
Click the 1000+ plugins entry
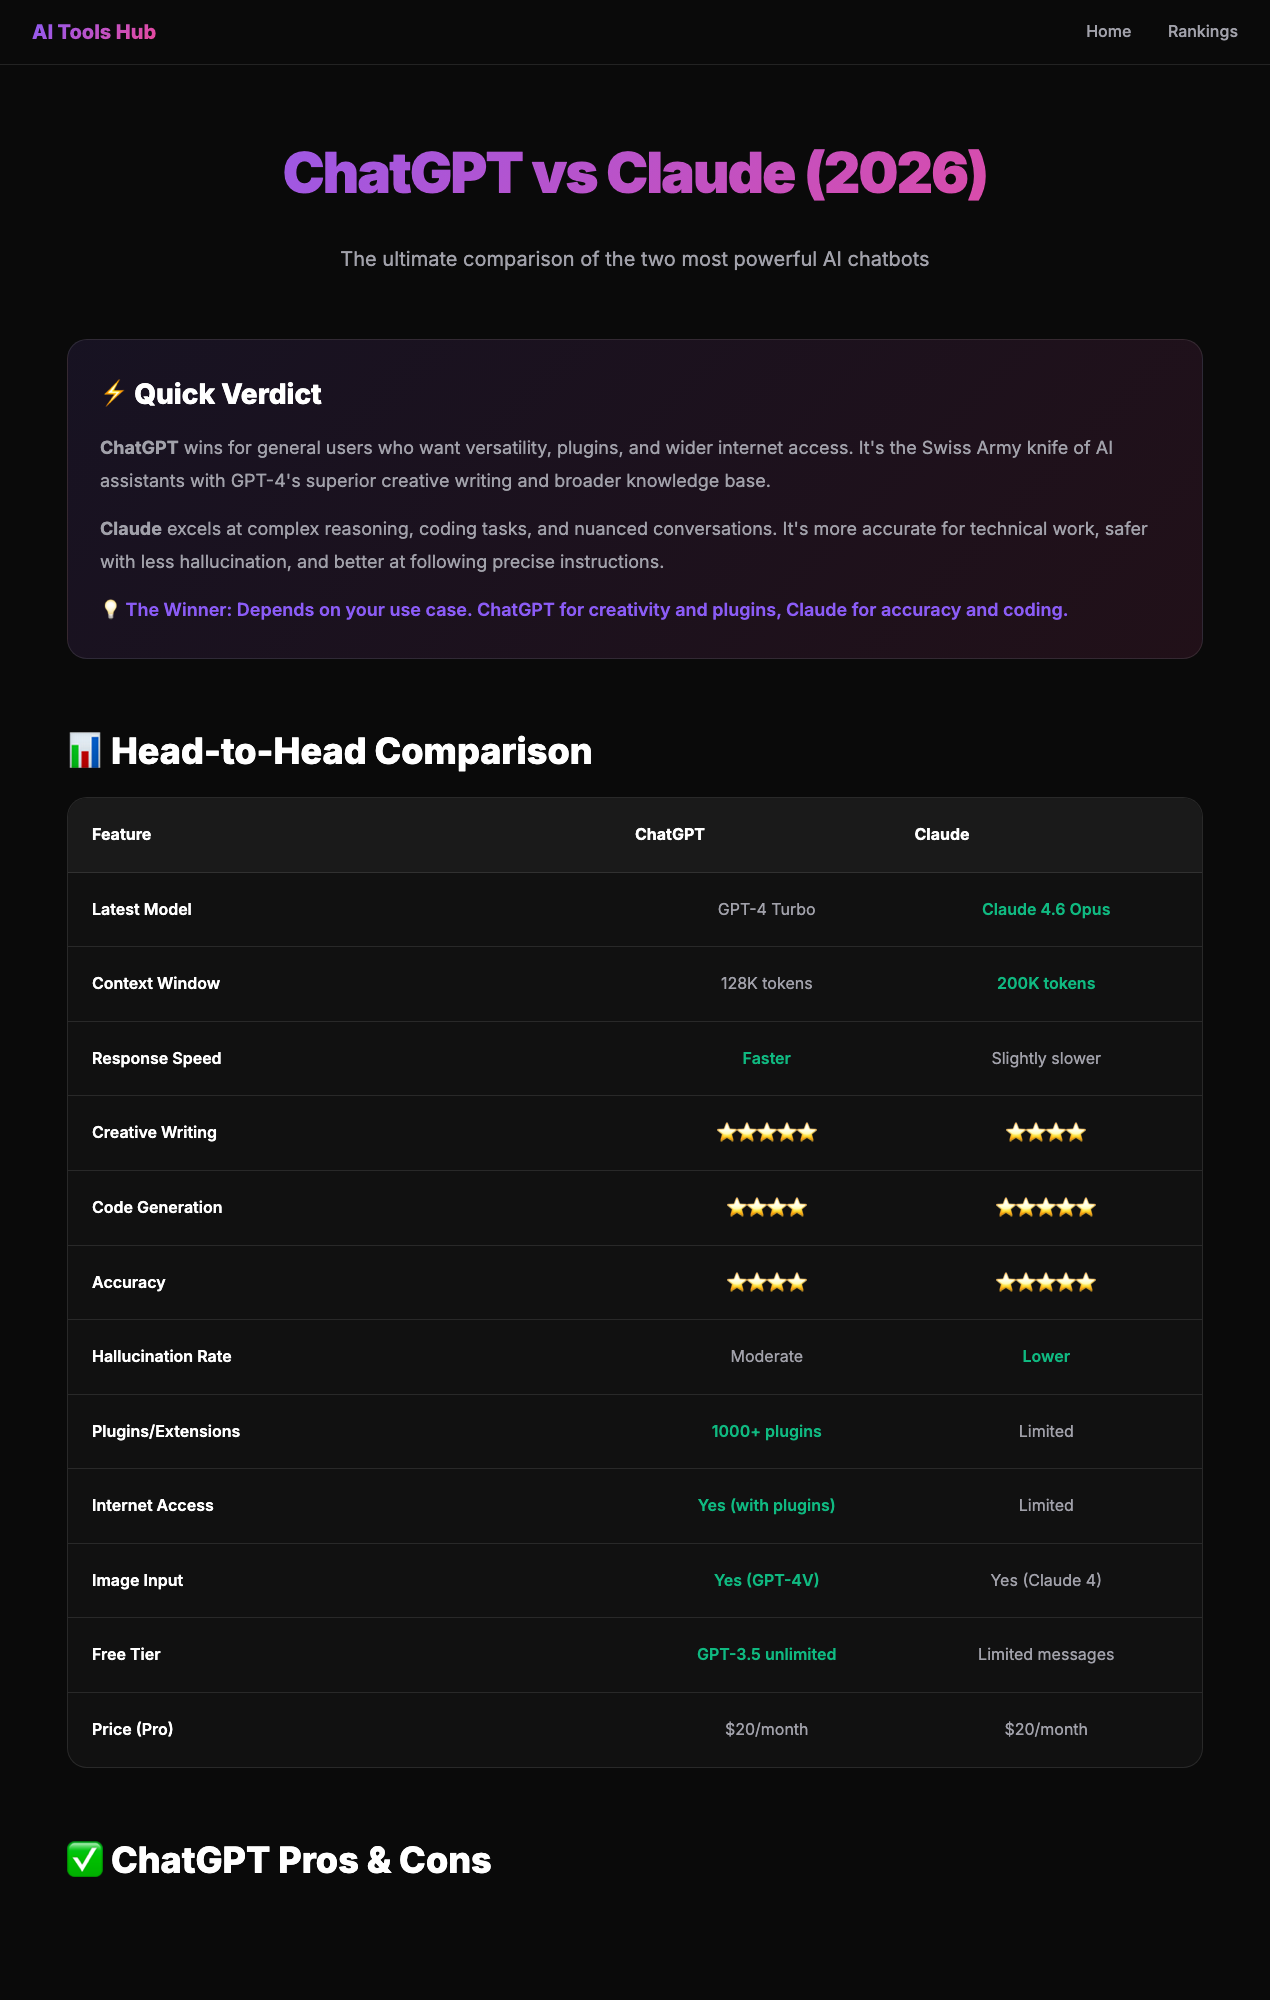[x=766, y=1431]
